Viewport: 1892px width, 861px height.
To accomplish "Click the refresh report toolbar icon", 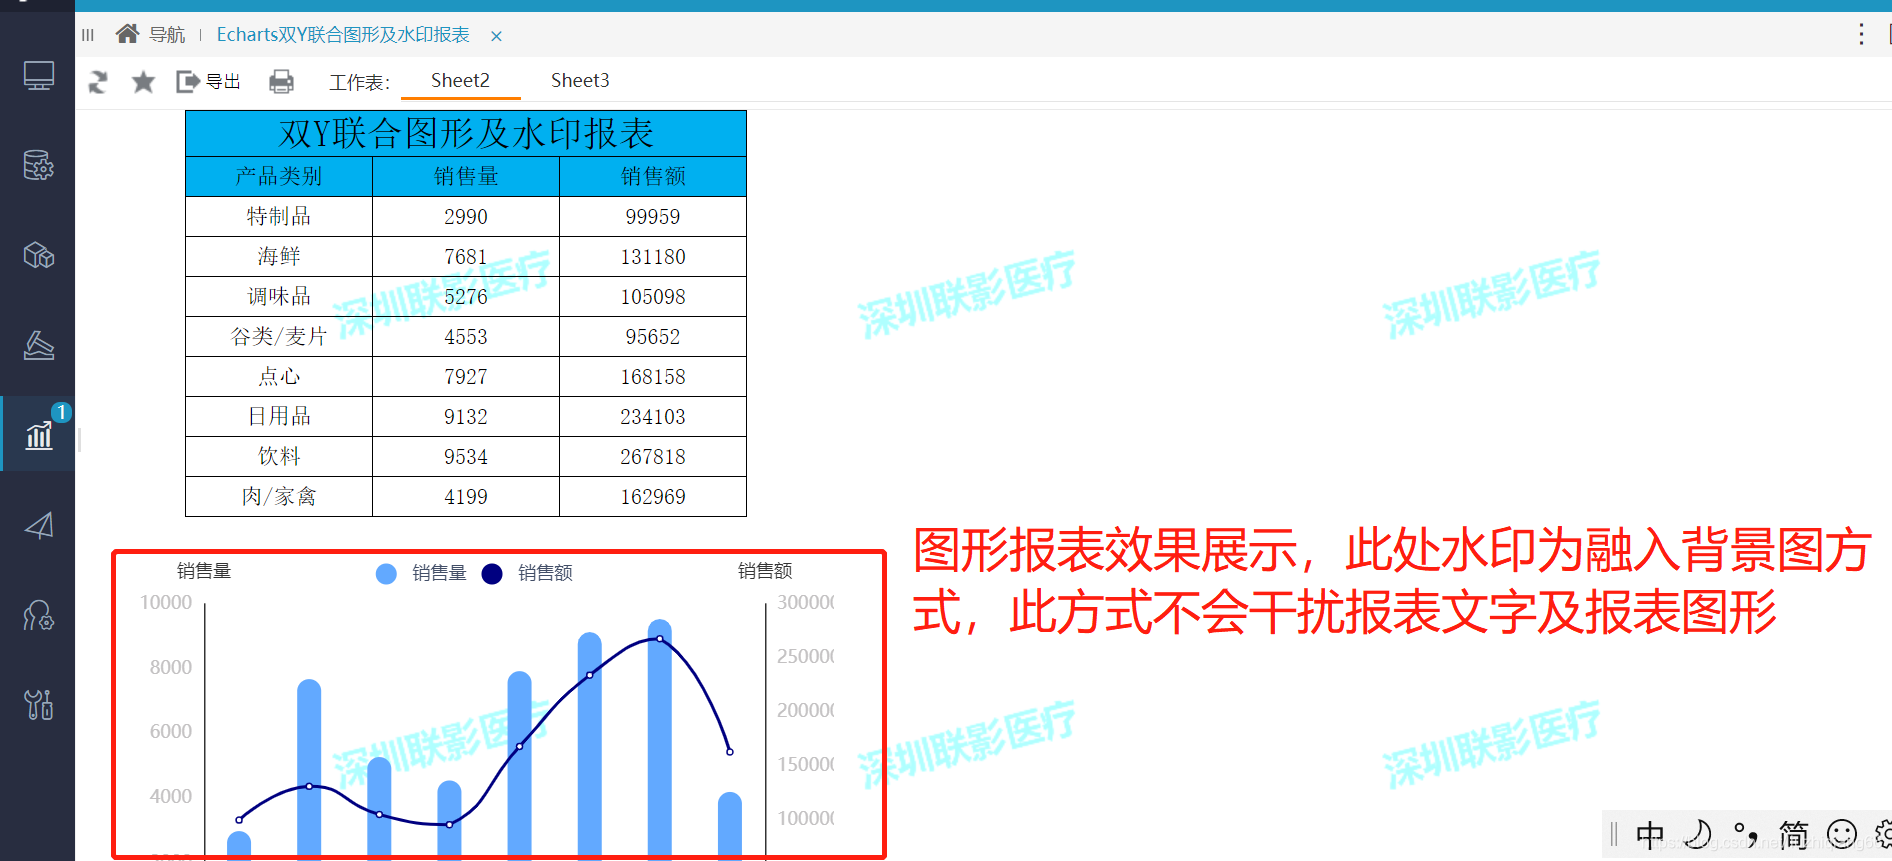I will (x=98, y=82).
